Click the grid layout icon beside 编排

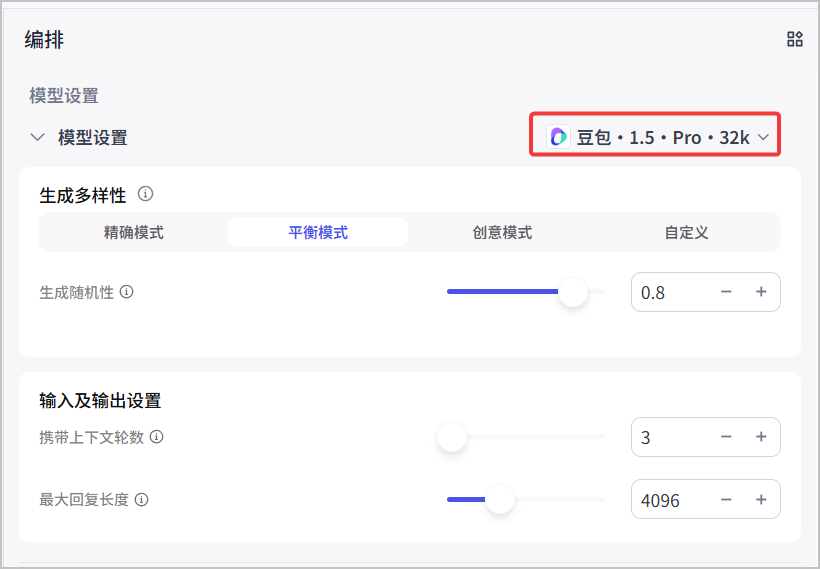tap(794, 39)
